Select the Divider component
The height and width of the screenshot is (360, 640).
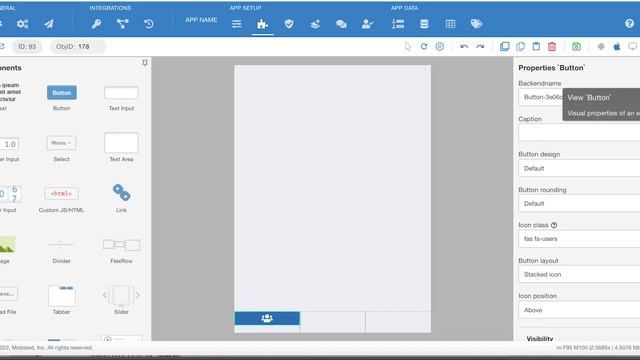[61, 250]
